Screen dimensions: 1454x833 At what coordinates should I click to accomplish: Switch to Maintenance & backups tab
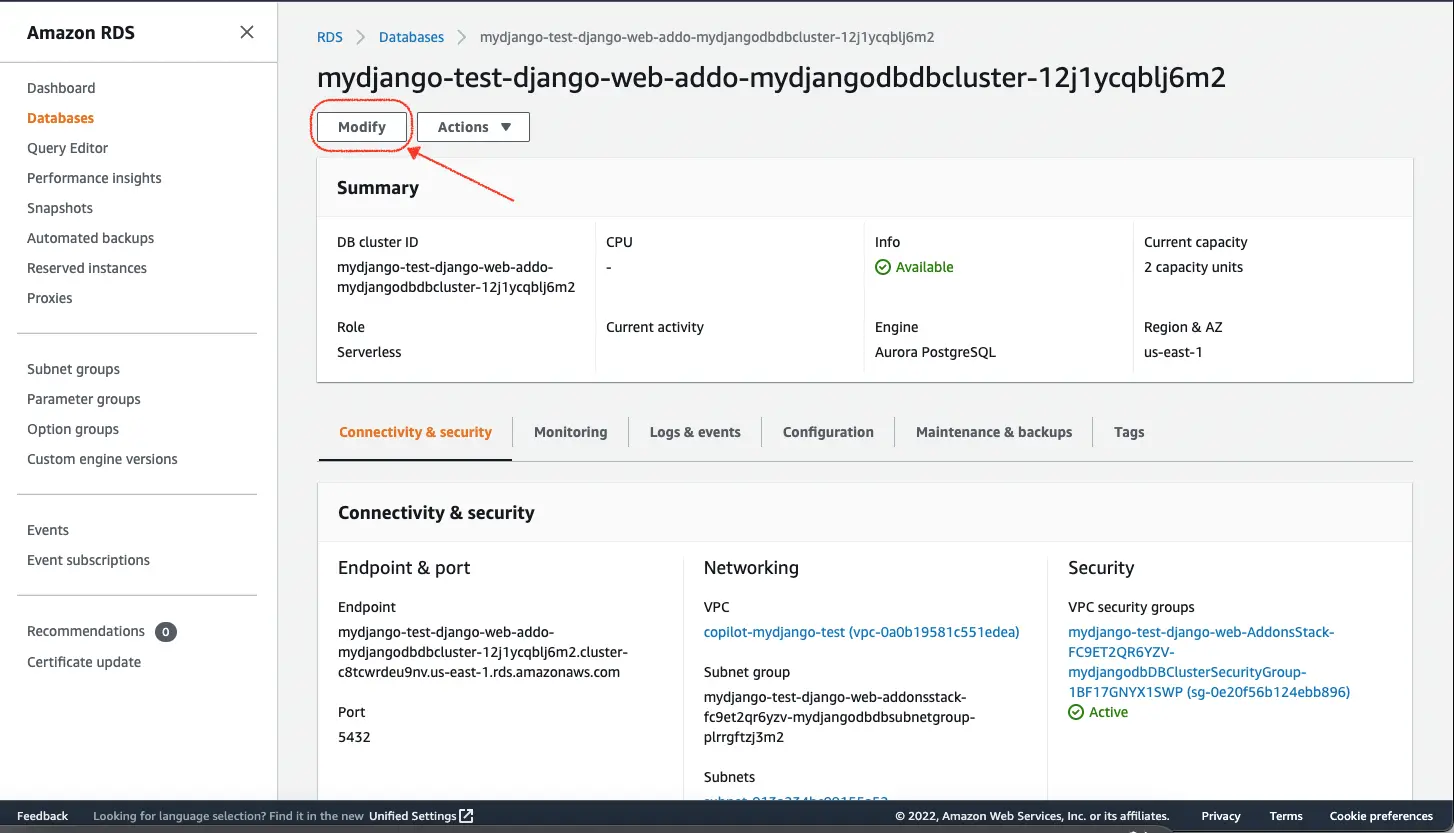pyautogui.click(x=994, y=432)
